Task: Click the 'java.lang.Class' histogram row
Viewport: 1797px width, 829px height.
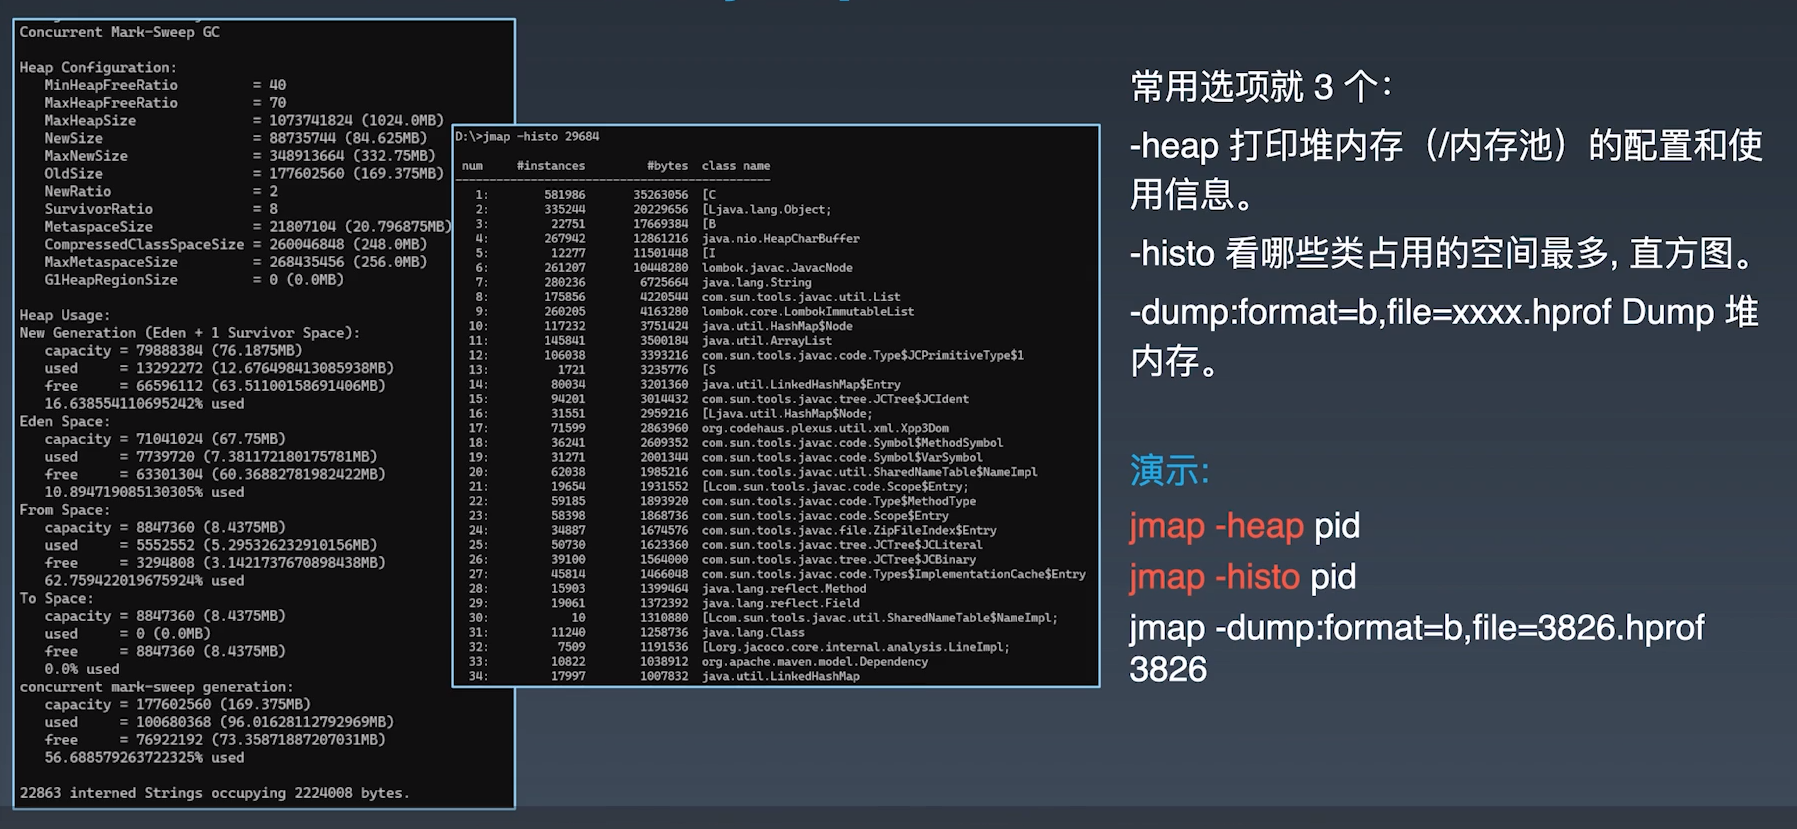Action: pos(636,632)
